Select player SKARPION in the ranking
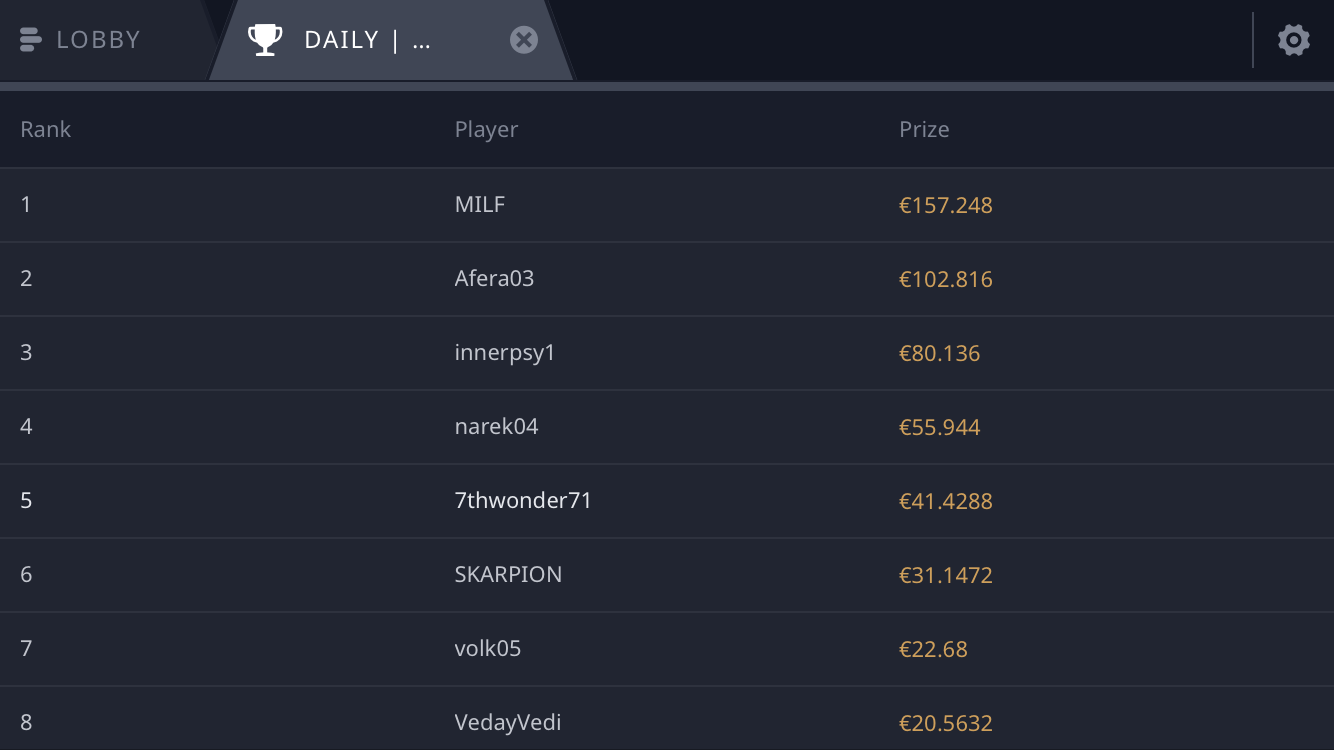Viewport: 1334px width, 750px height. (x=508, y=574)
